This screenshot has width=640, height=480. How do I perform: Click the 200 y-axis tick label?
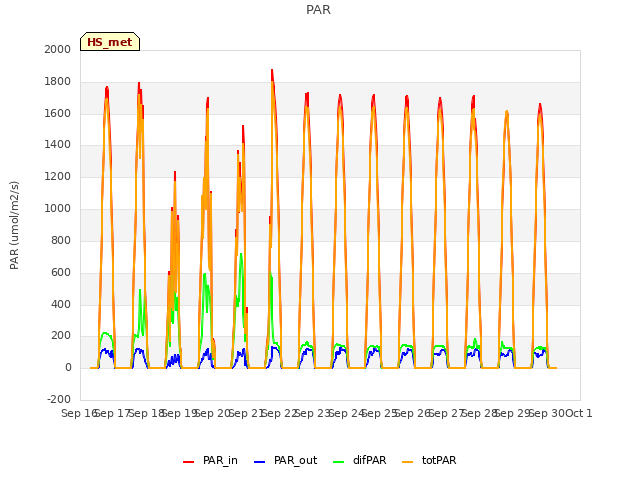click(61, 336)
